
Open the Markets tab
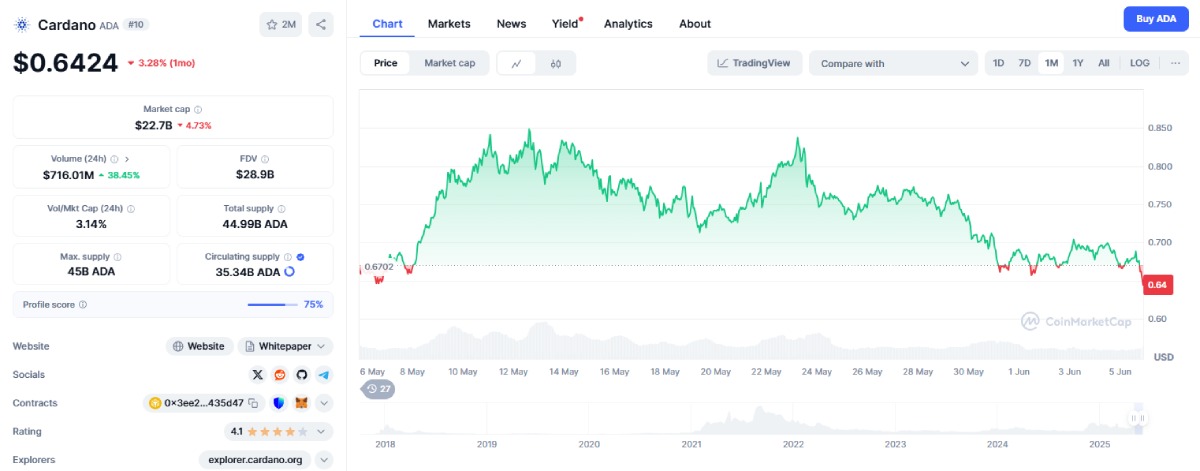tap(449, 23)
